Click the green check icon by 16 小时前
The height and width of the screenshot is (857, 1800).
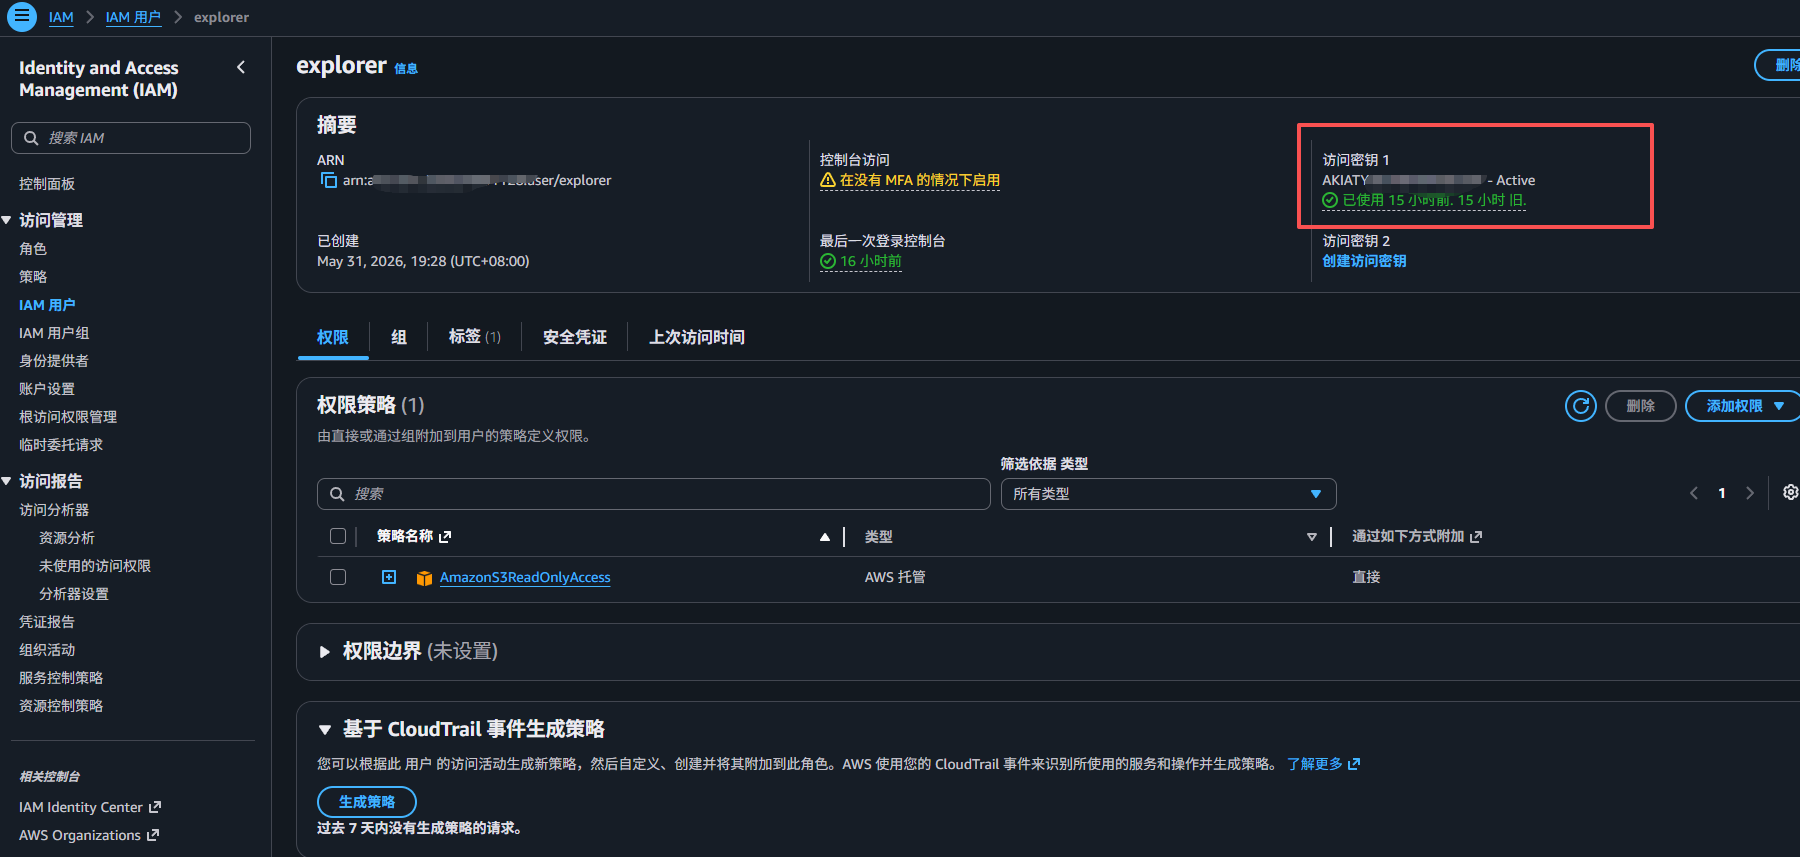(828, 261)
